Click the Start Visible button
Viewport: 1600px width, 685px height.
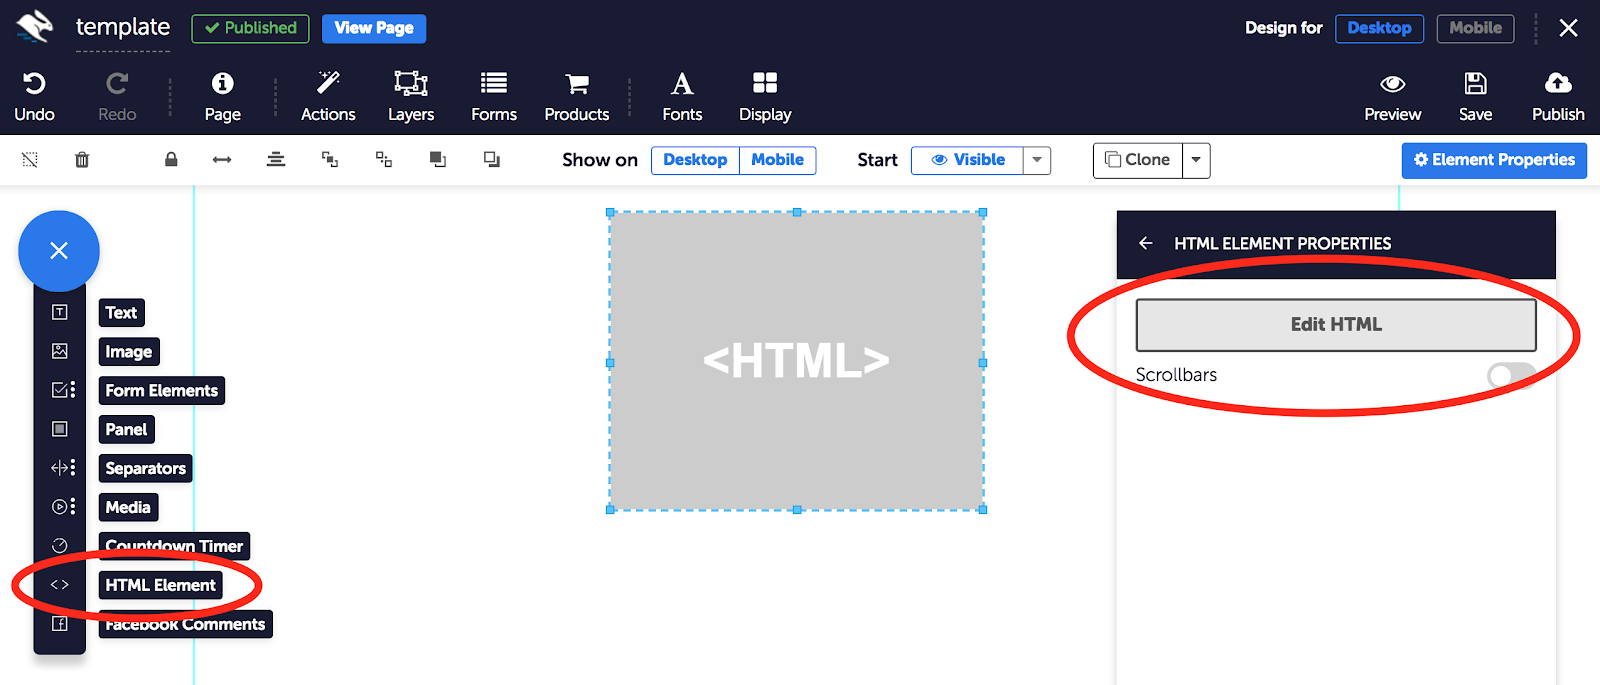point(967,160)
